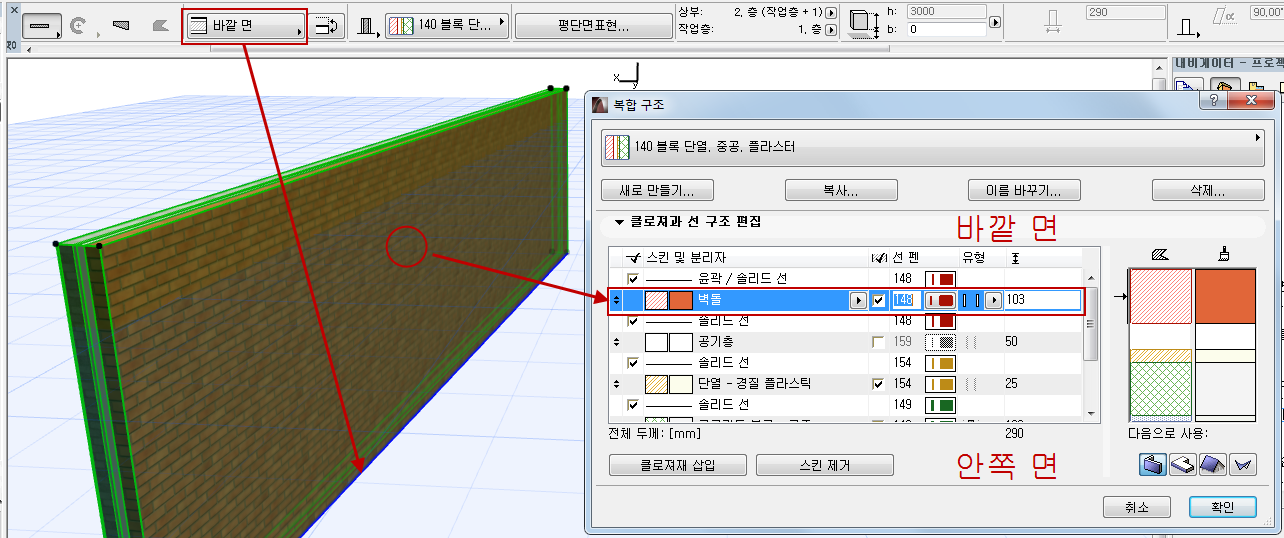Open the 상부 story link arrow

point(830,11)
